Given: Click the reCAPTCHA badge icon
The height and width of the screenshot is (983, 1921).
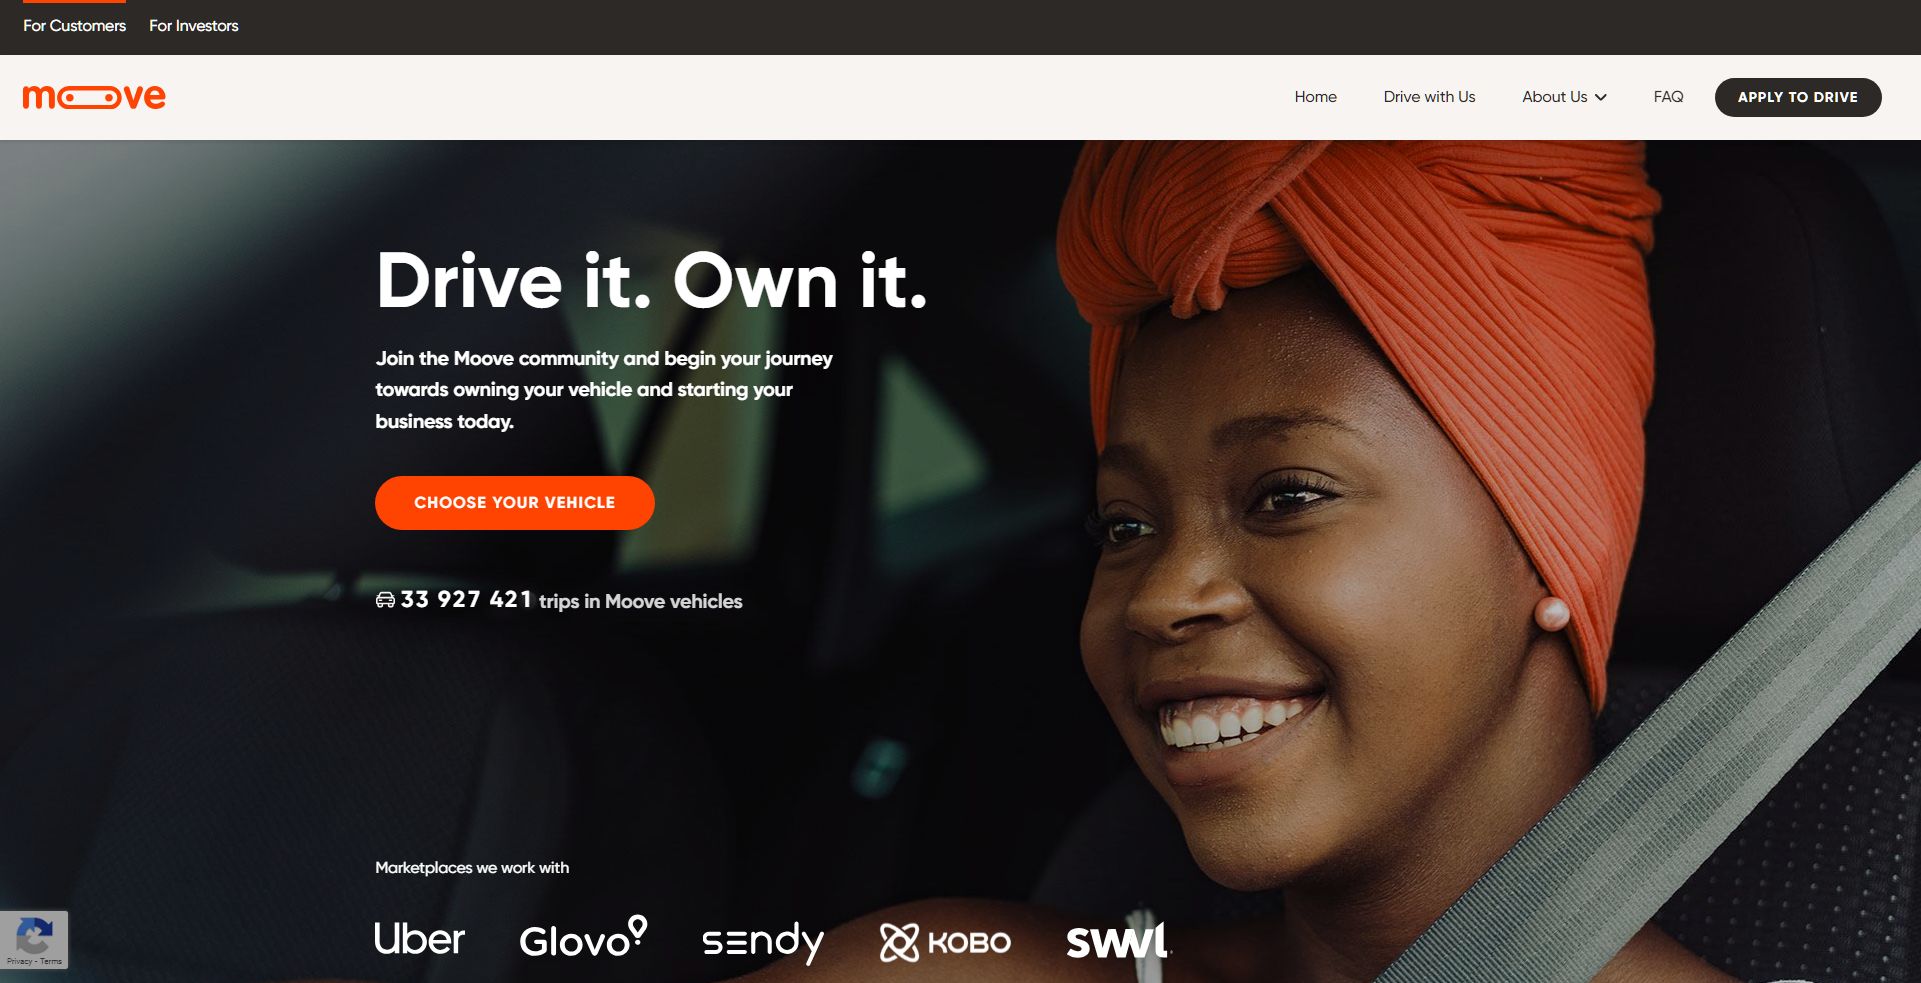Looking at the screenshot, I should coord(34,936).
